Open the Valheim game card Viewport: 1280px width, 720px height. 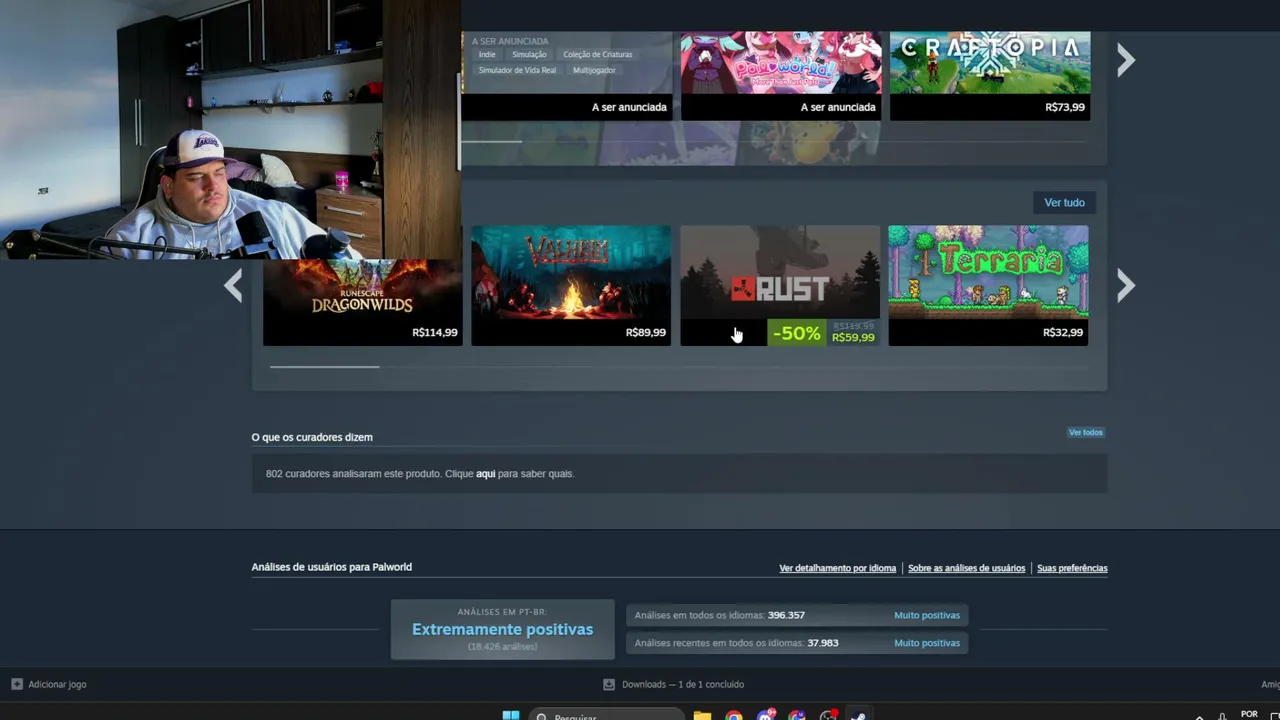click(571, 285)
